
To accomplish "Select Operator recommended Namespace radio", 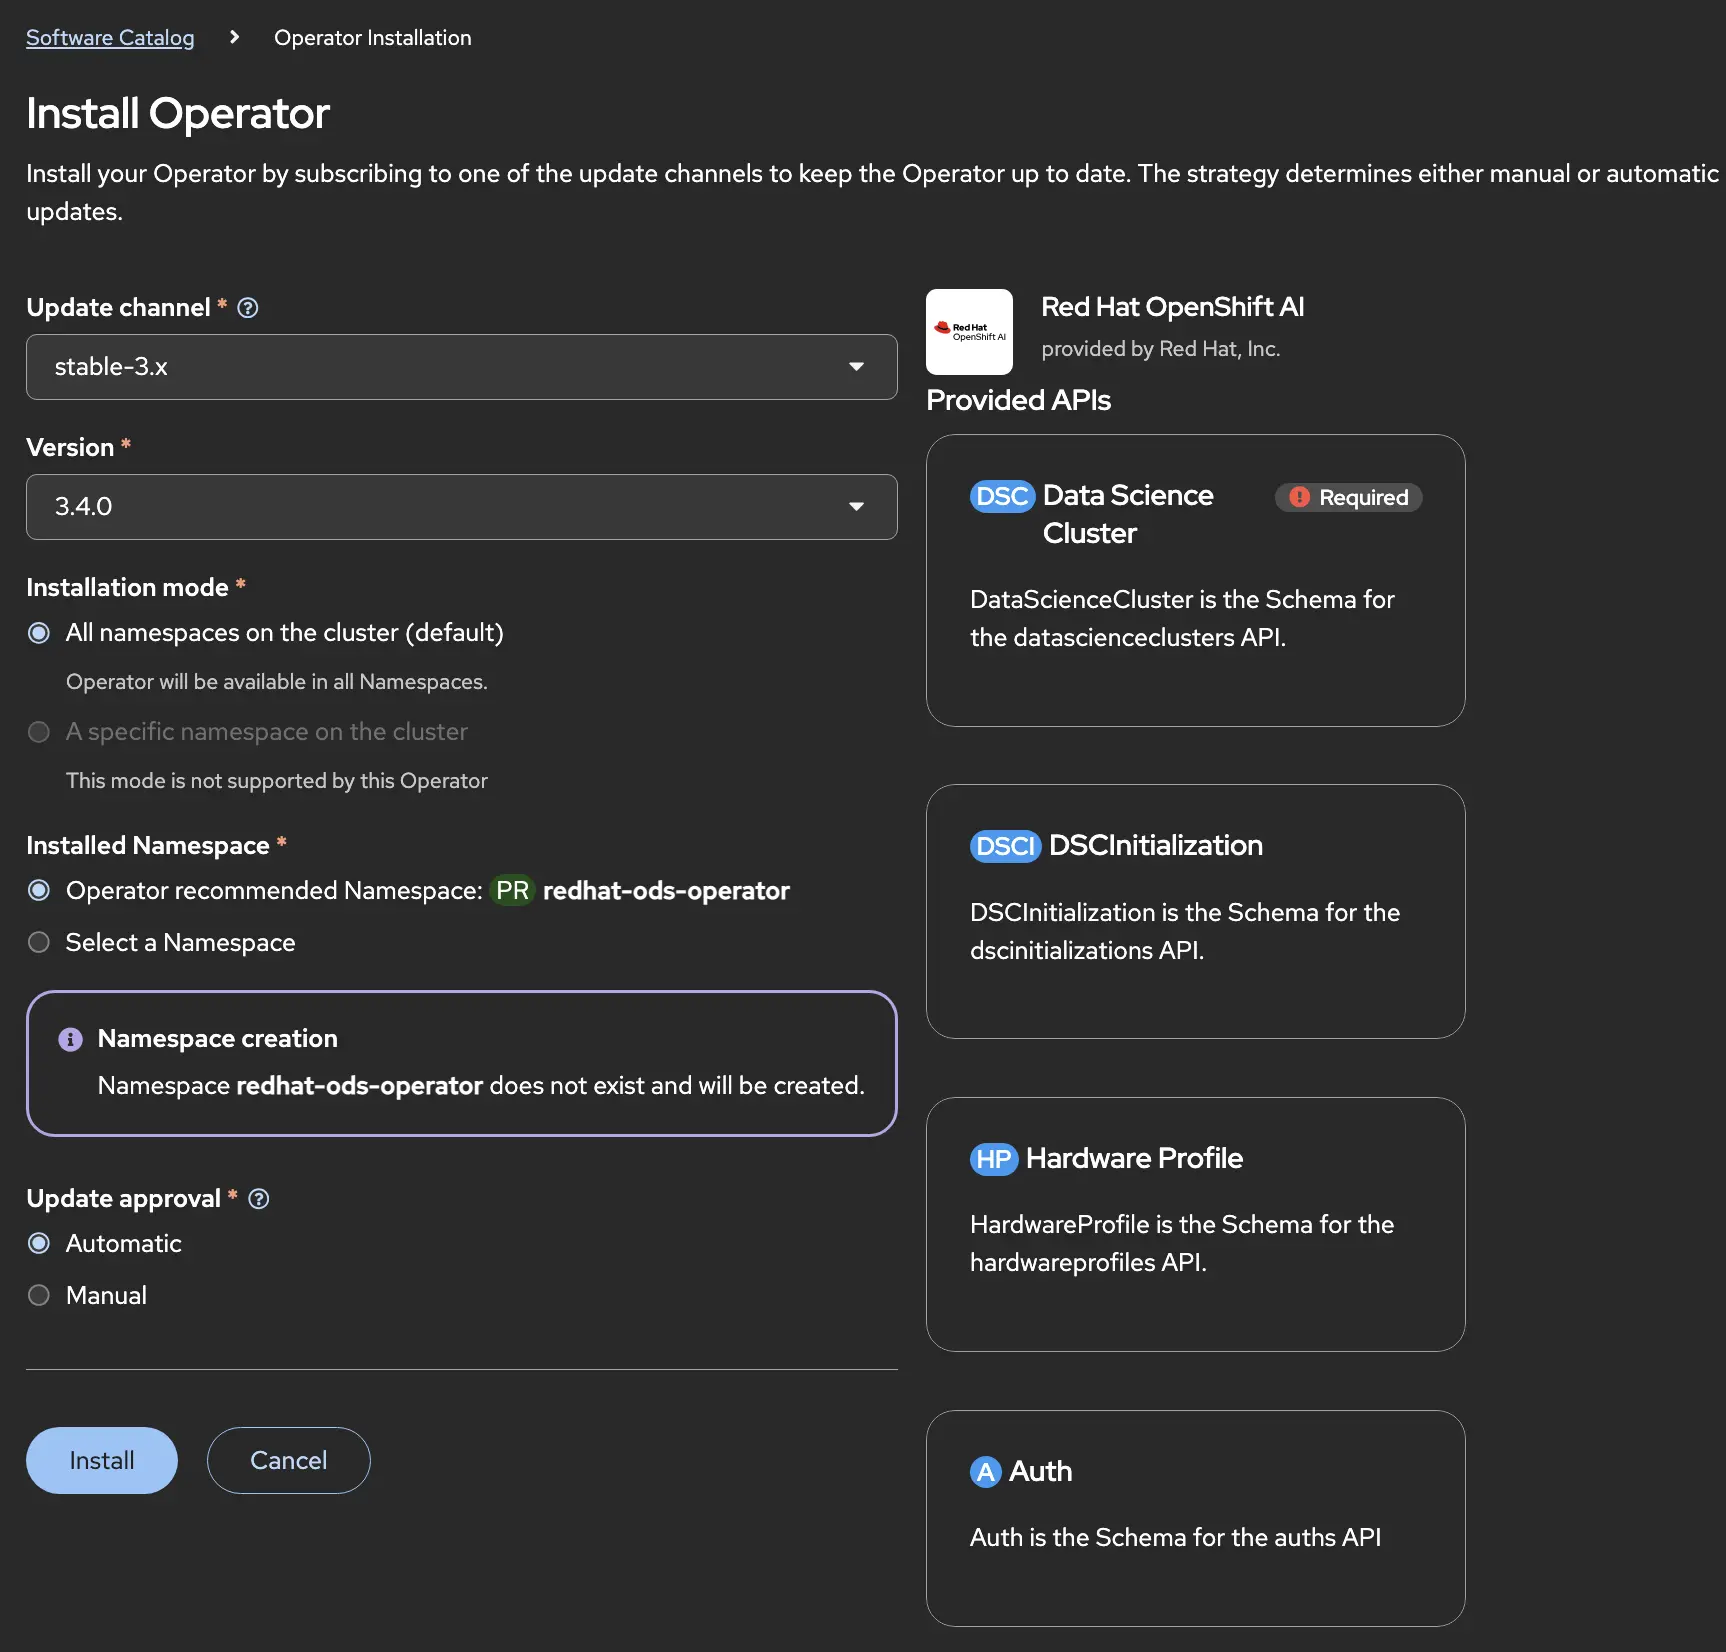I will tap(39, 890).
